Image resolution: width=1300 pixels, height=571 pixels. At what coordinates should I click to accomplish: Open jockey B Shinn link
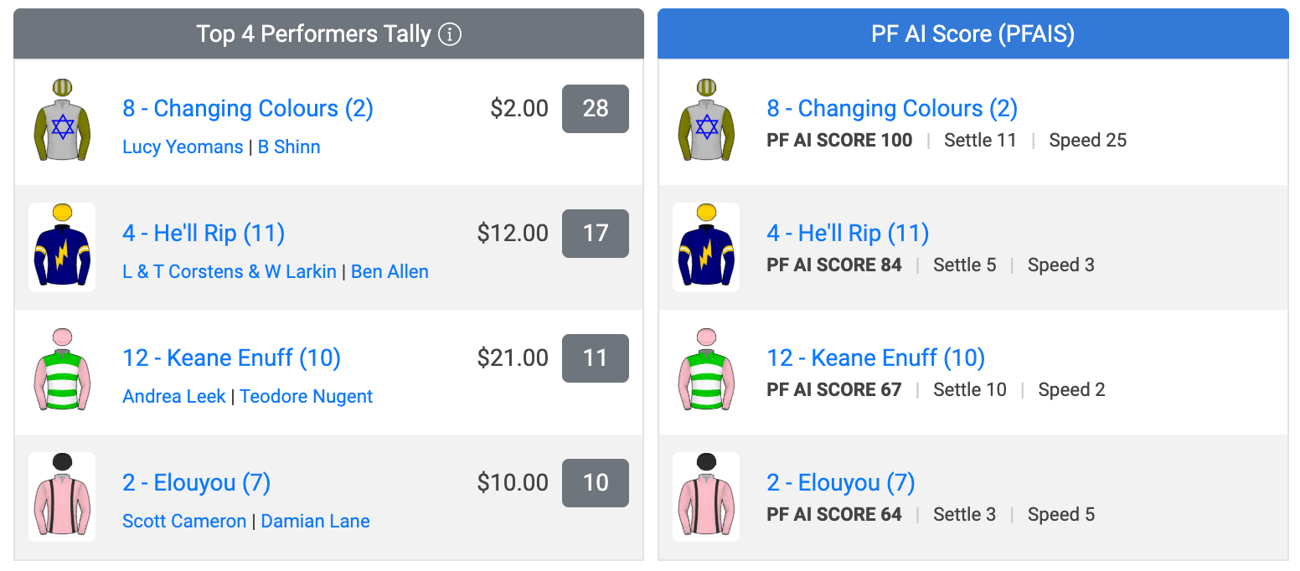tap(289, 147)
